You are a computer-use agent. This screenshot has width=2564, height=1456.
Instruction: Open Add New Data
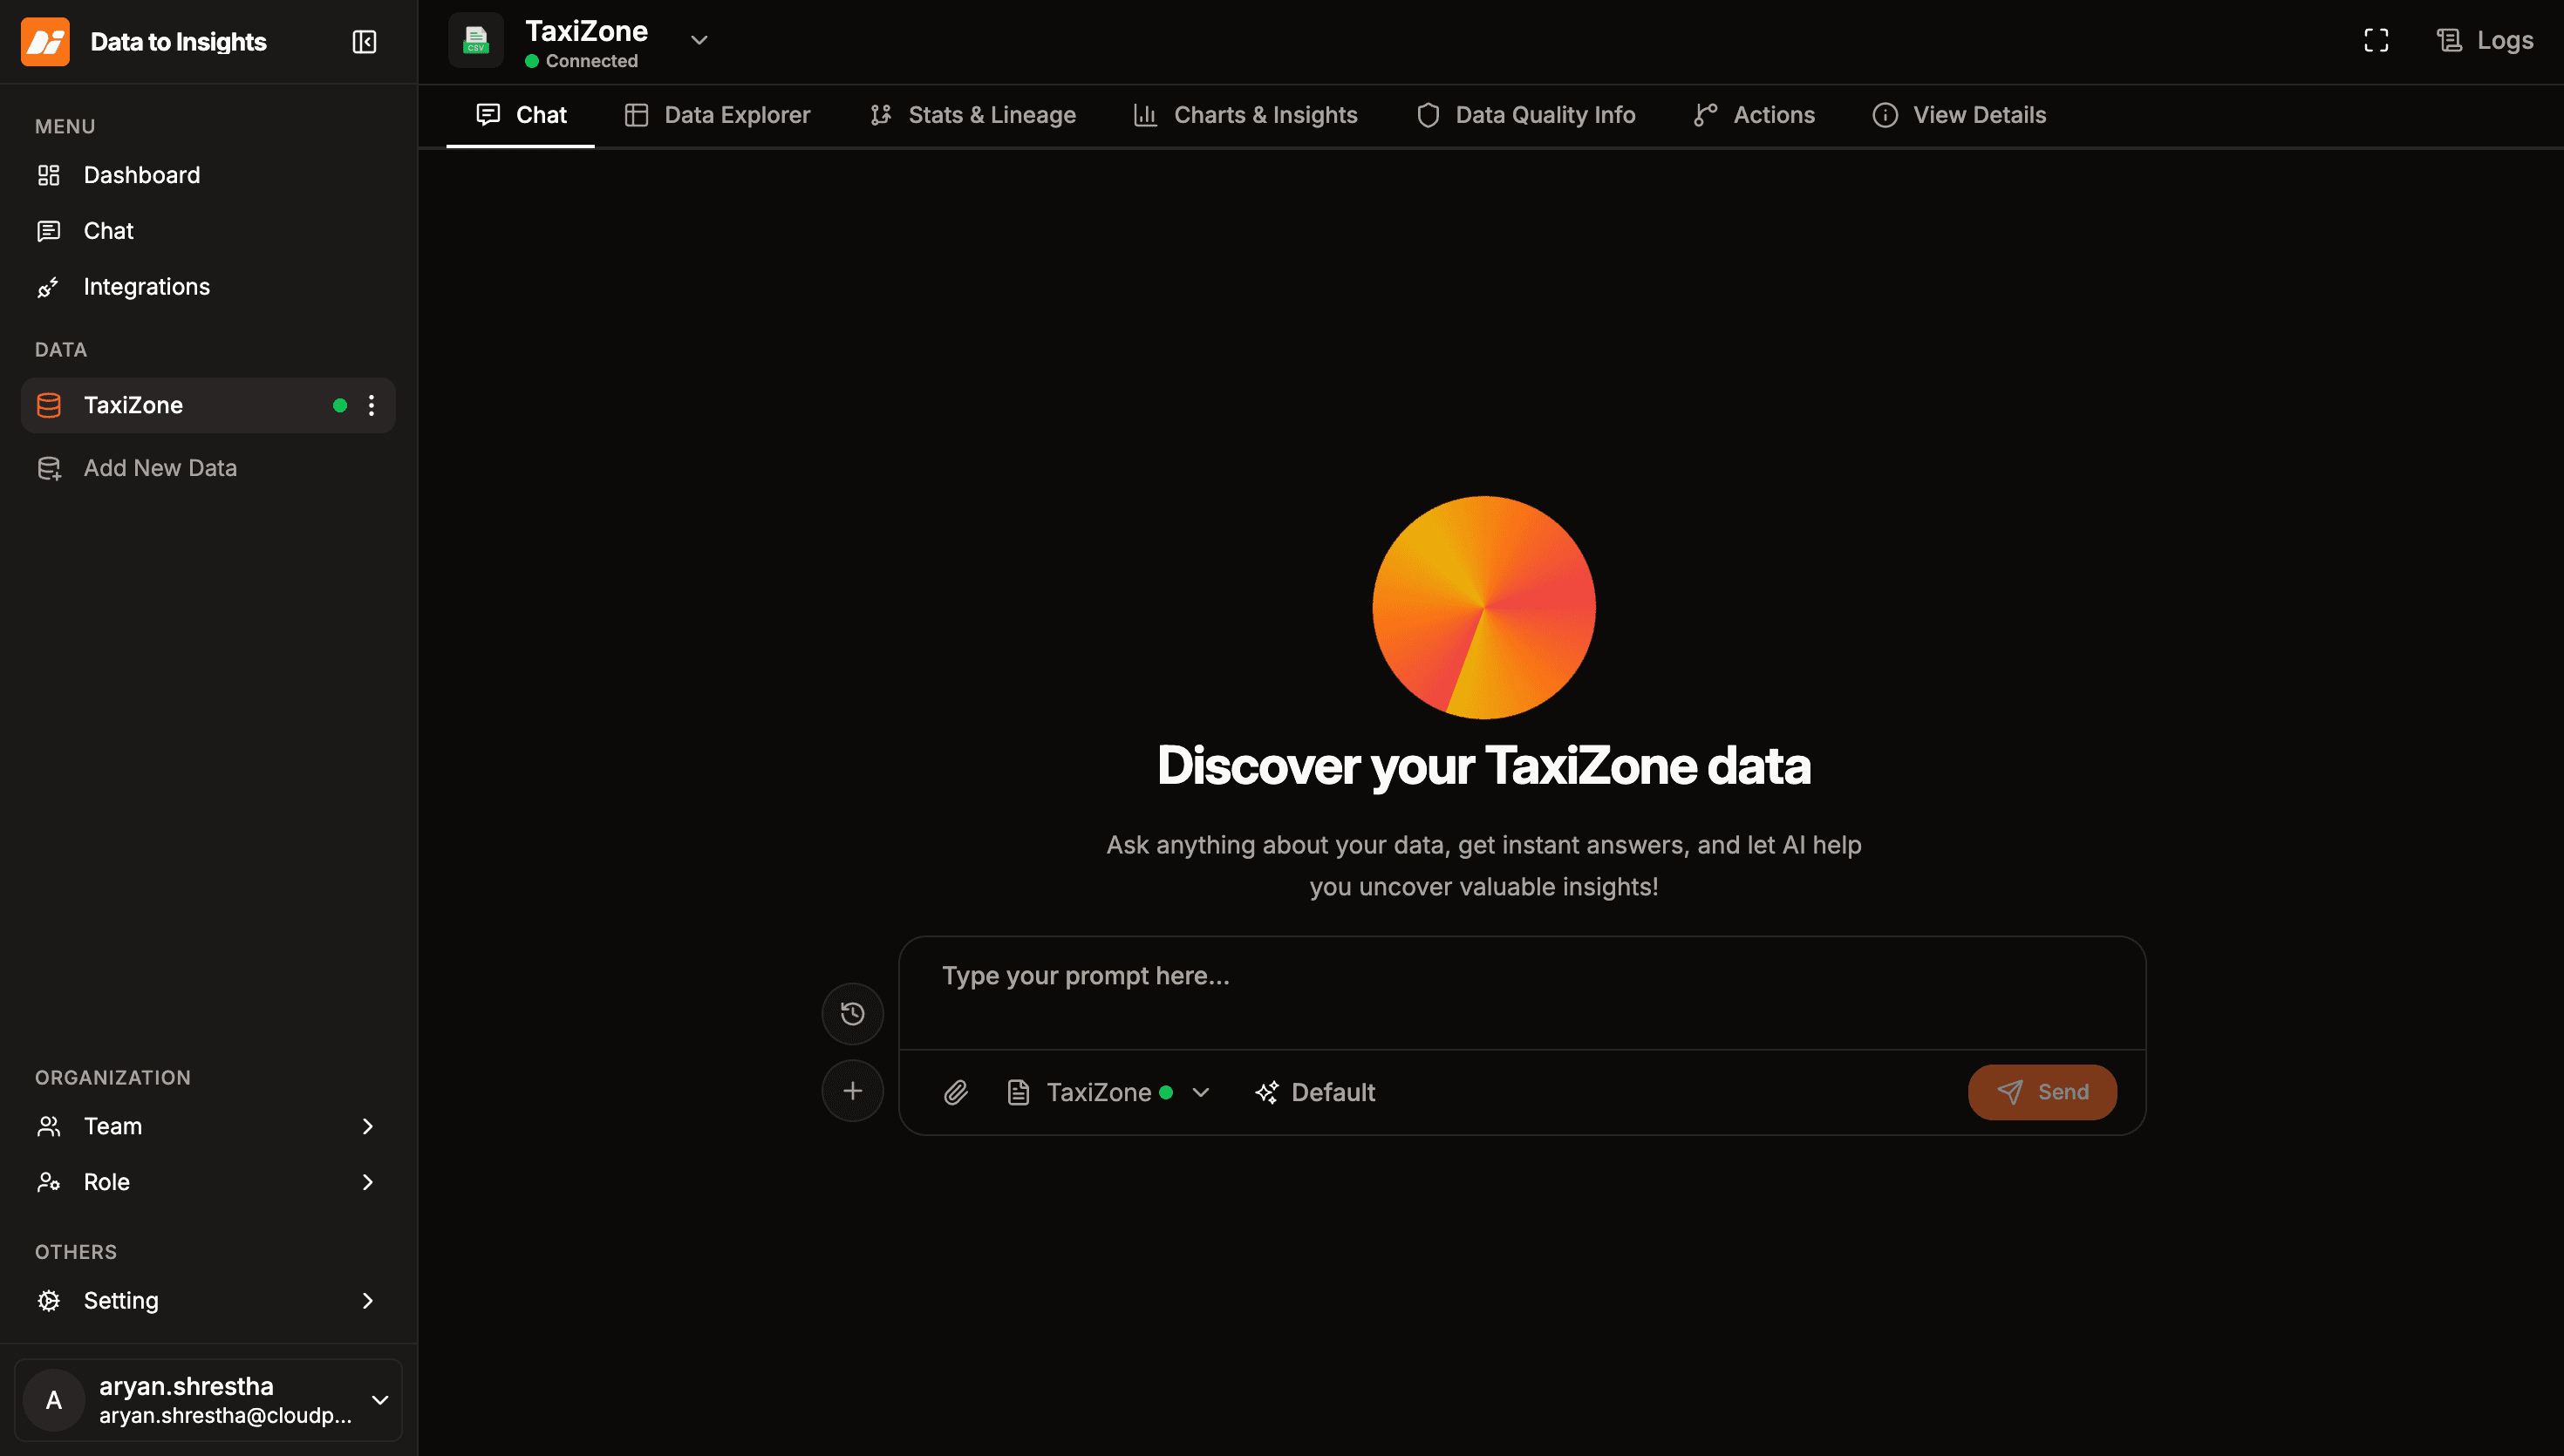click(x=160, y=467)
